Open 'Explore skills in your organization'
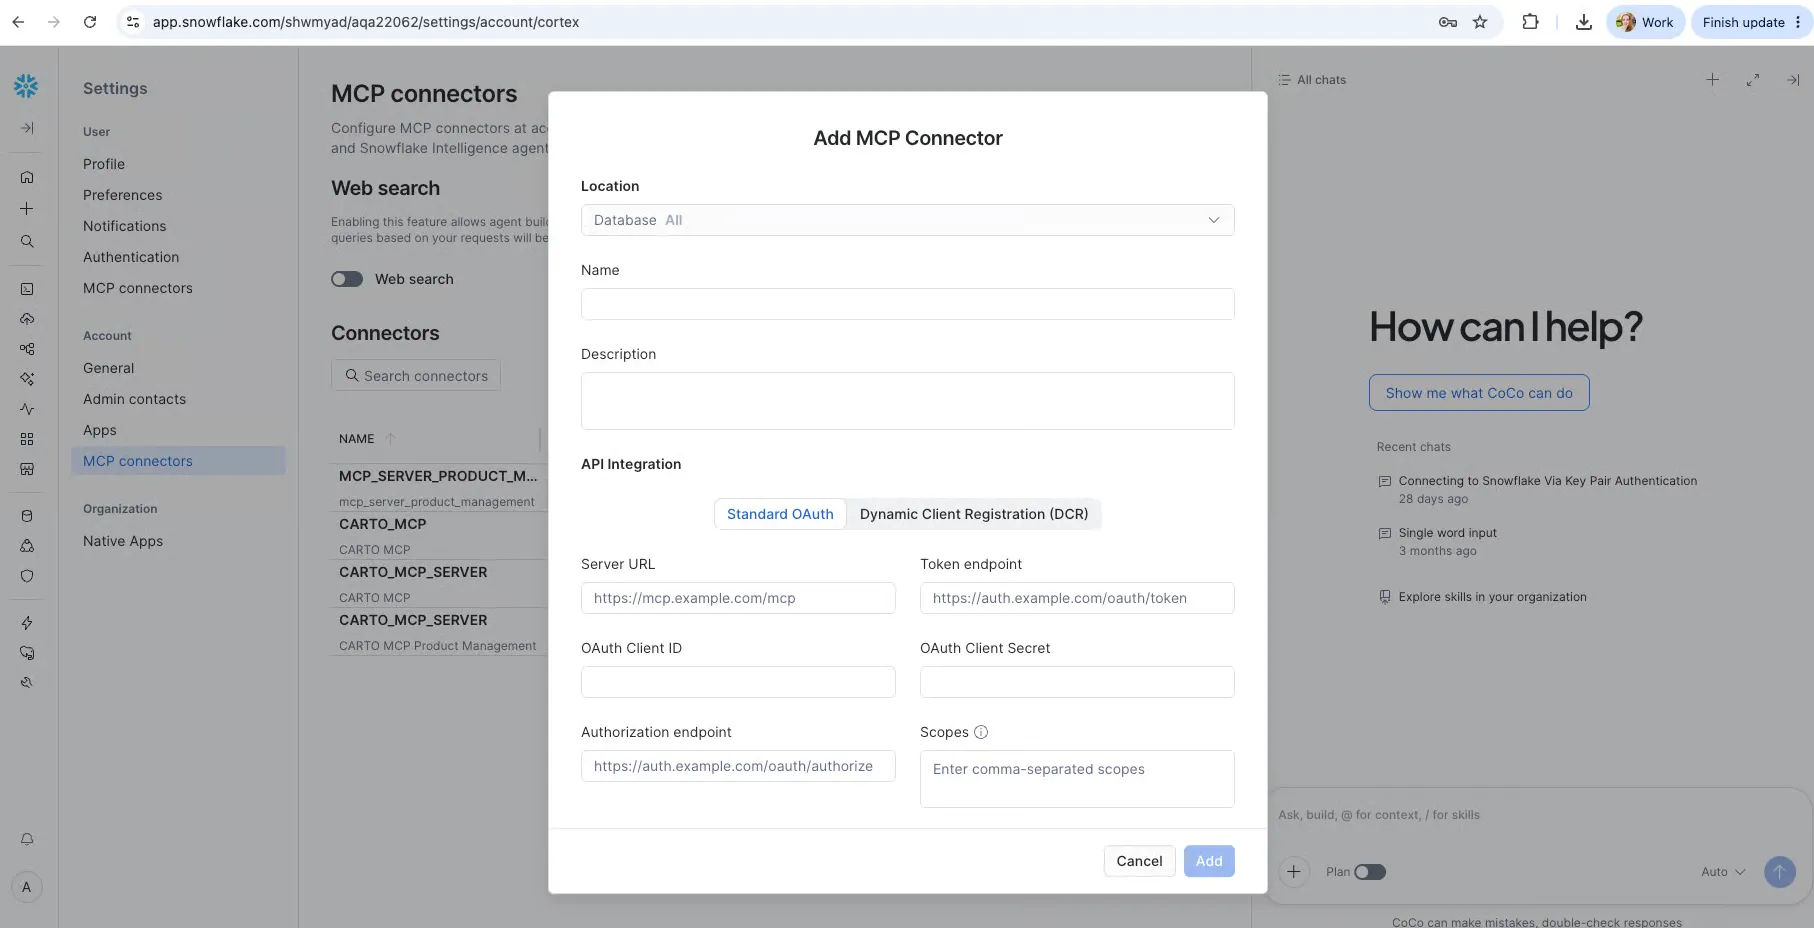The height and width of the screenshot is (928, 1814). pos(1482,597)
